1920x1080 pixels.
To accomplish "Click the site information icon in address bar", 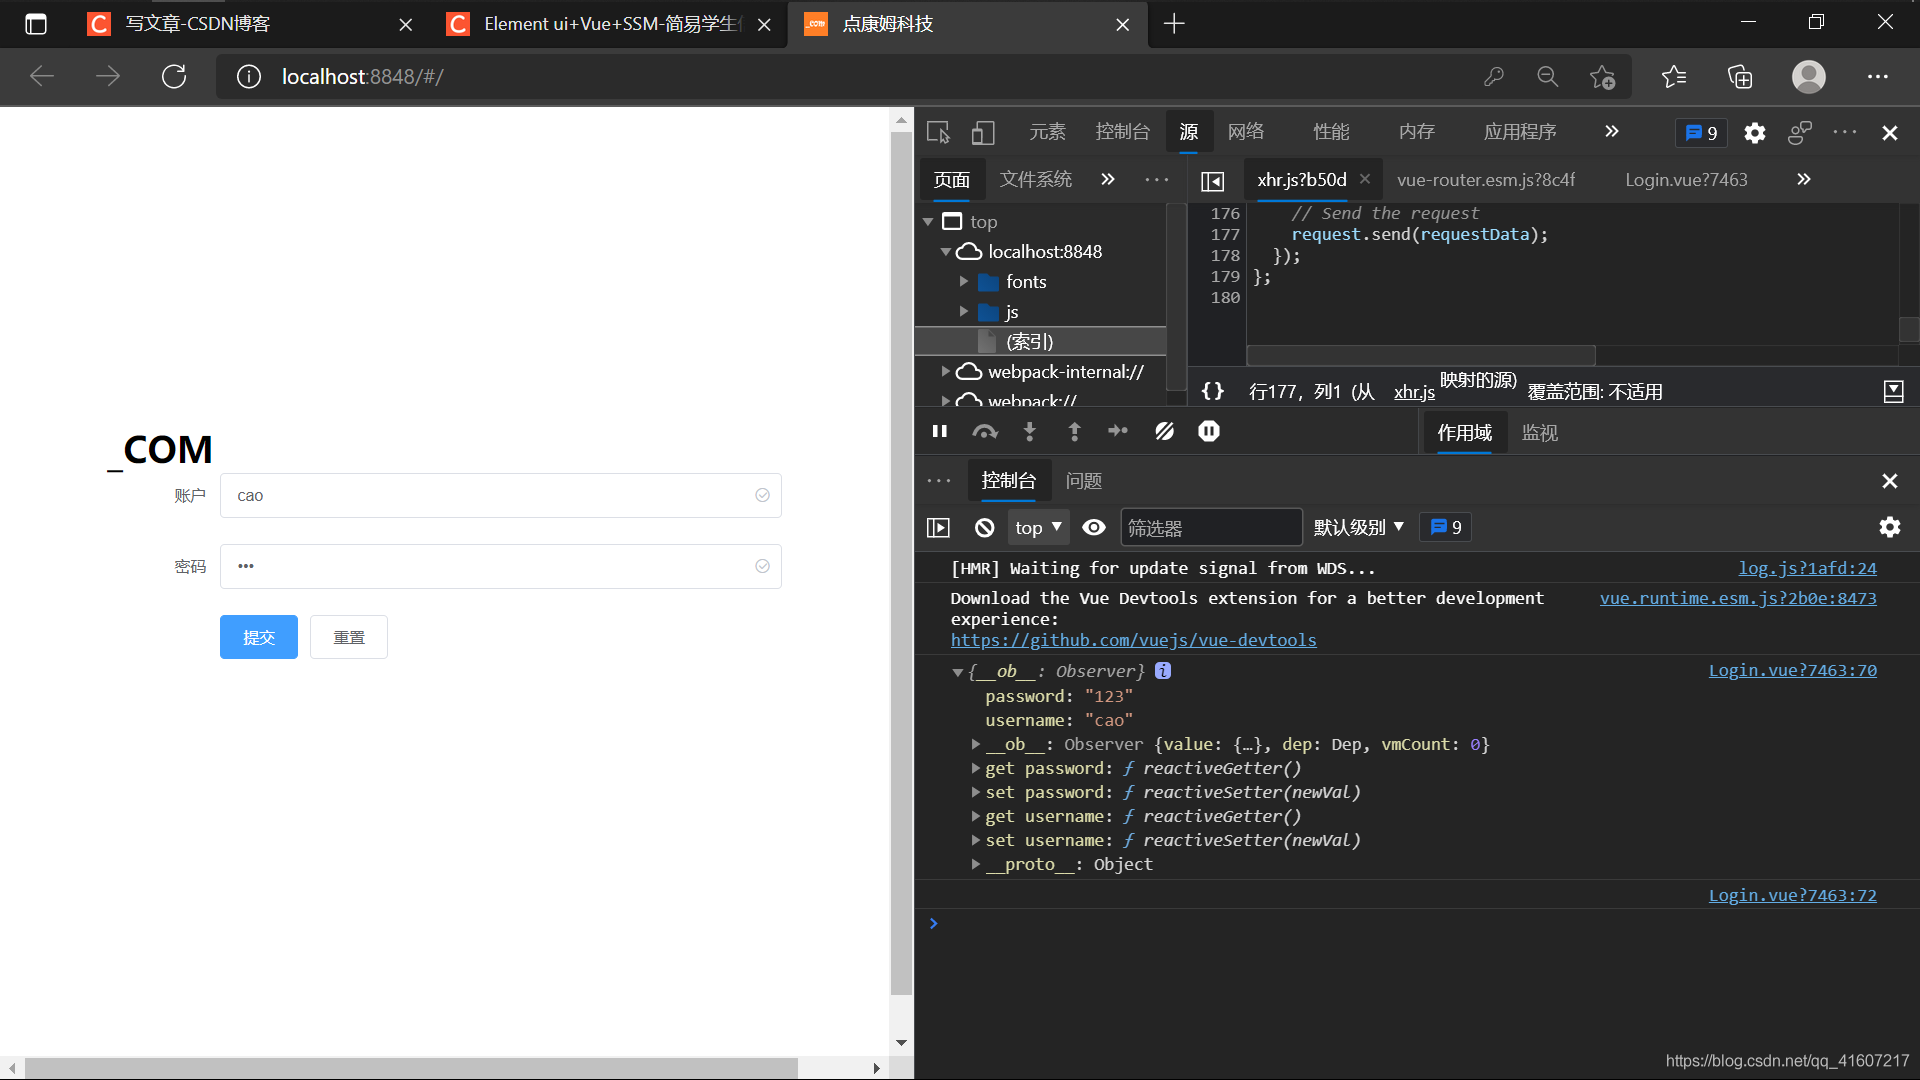I will tap(248, 76).
